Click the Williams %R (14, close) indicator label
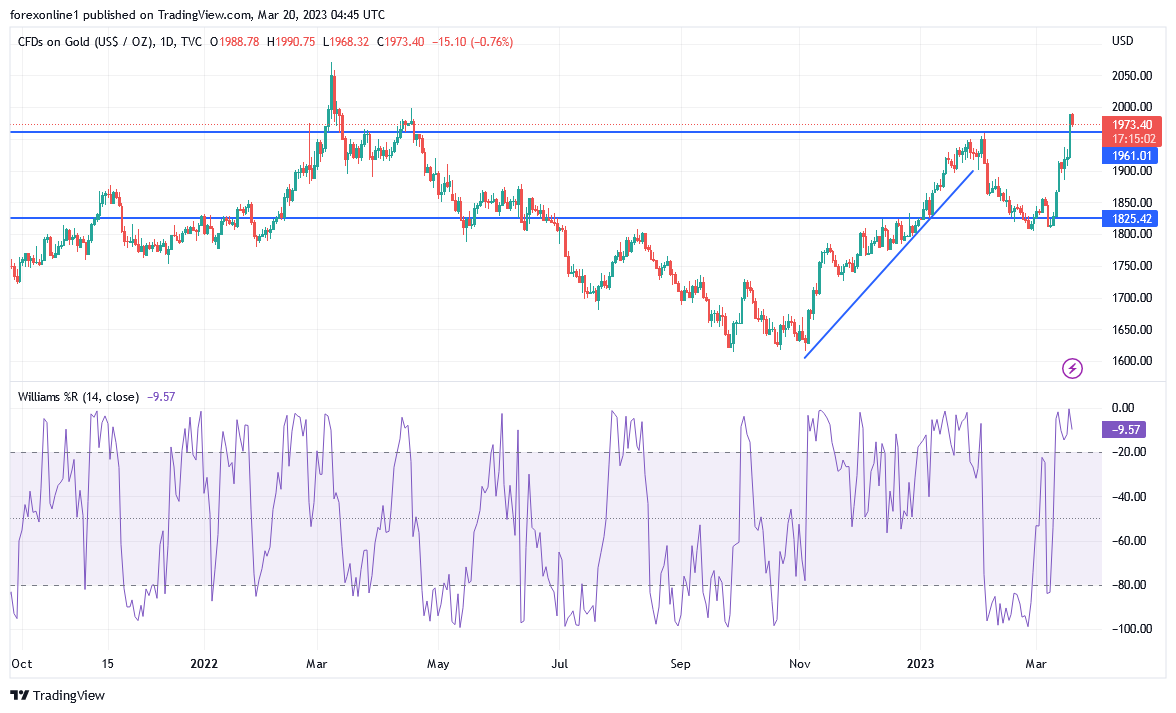 pos(78,397)
